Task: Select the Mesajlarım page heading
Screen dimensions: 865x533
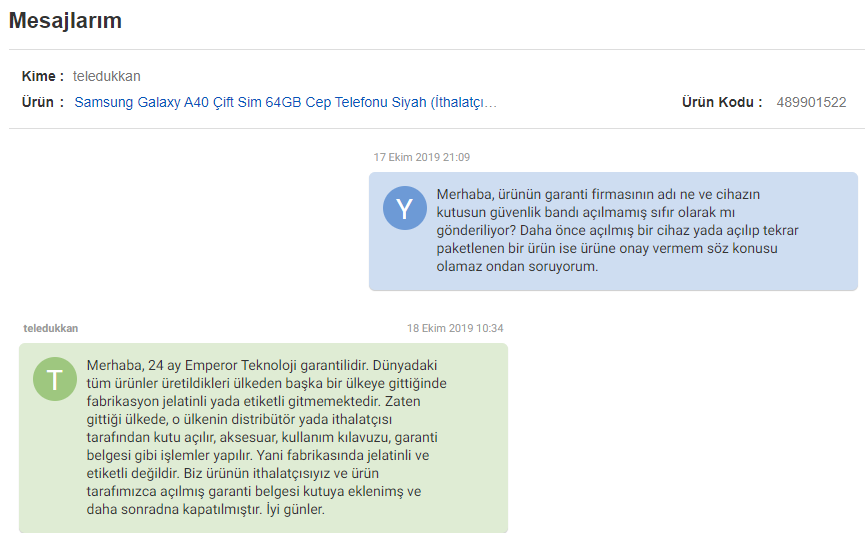Action: (65, 20)
